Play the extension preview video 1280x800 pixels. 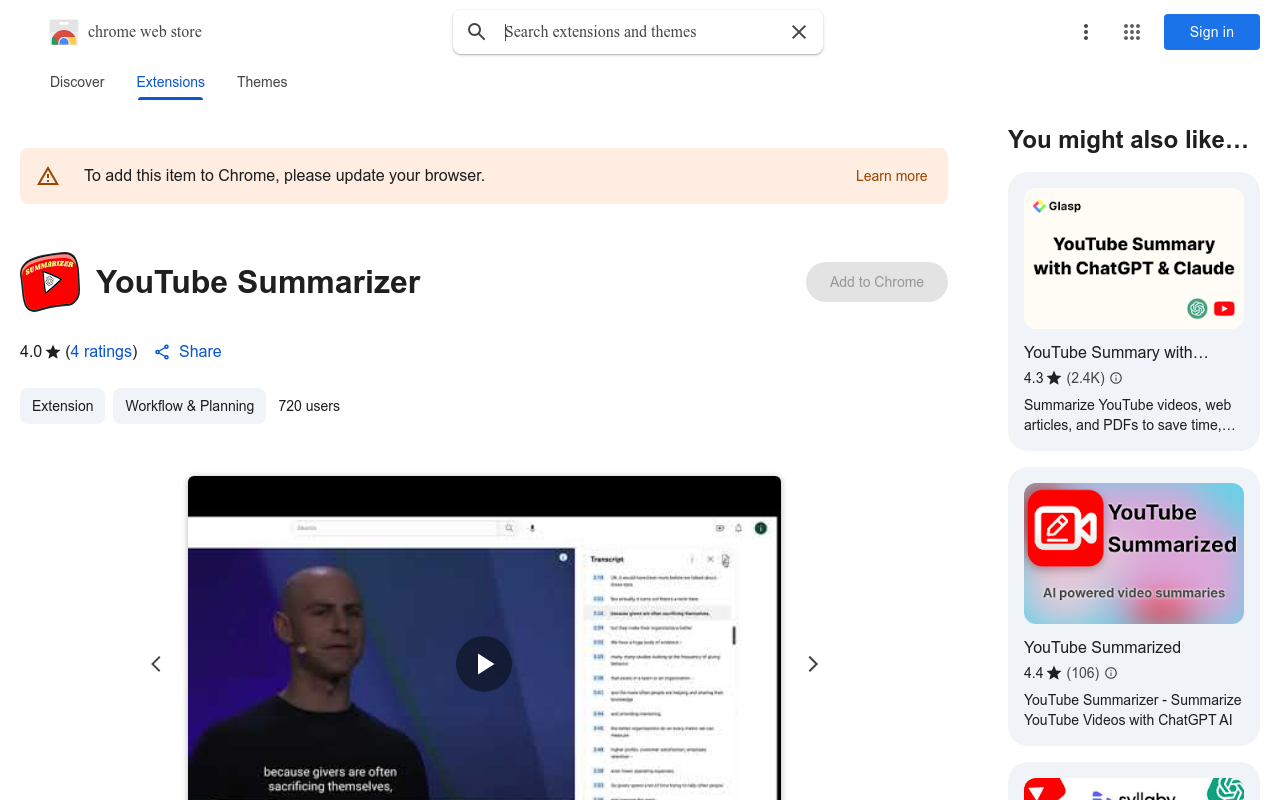point(484,664)
